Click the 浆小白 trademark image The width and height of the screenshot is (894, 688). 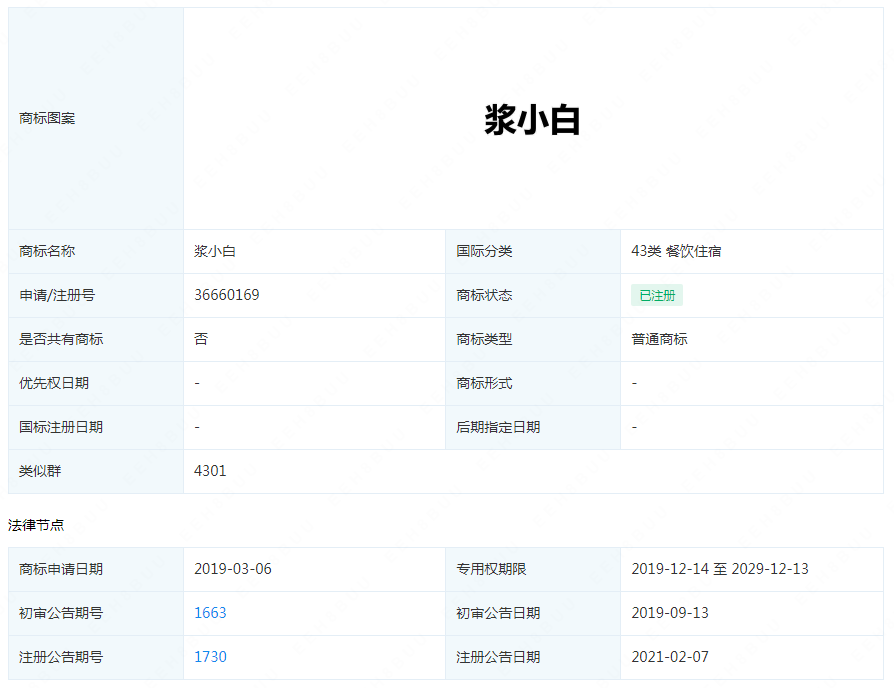click(x=533, y=119)
